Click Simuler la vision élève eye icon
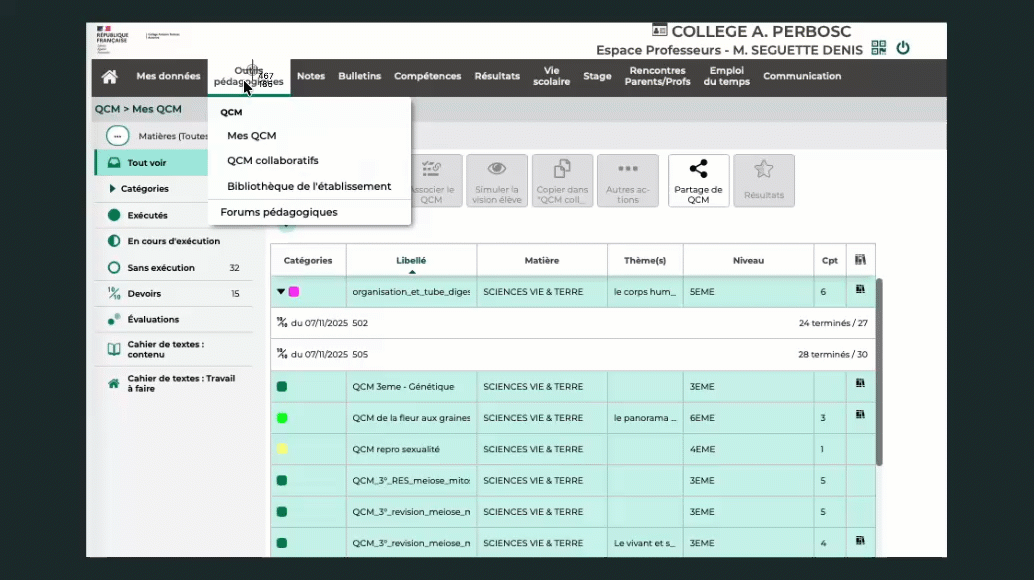 (497, 181)
